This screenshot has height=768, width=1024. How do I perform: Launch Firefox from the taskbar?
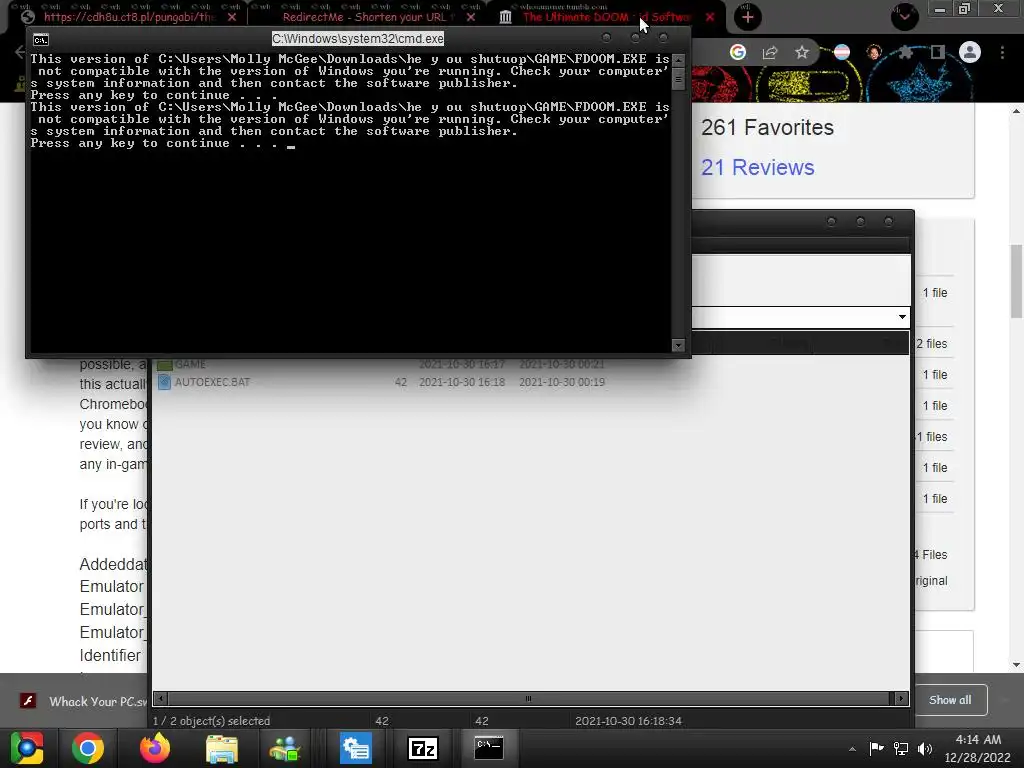pyautogui.click(x=155, y=748)
